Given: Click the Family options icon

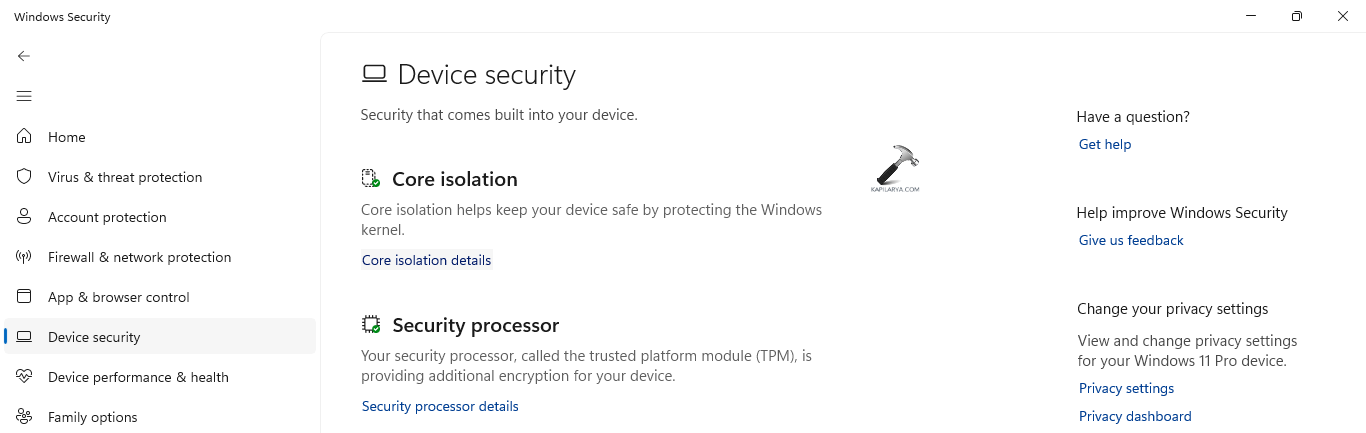Looking at the screenshot, I should pos(24,417).
